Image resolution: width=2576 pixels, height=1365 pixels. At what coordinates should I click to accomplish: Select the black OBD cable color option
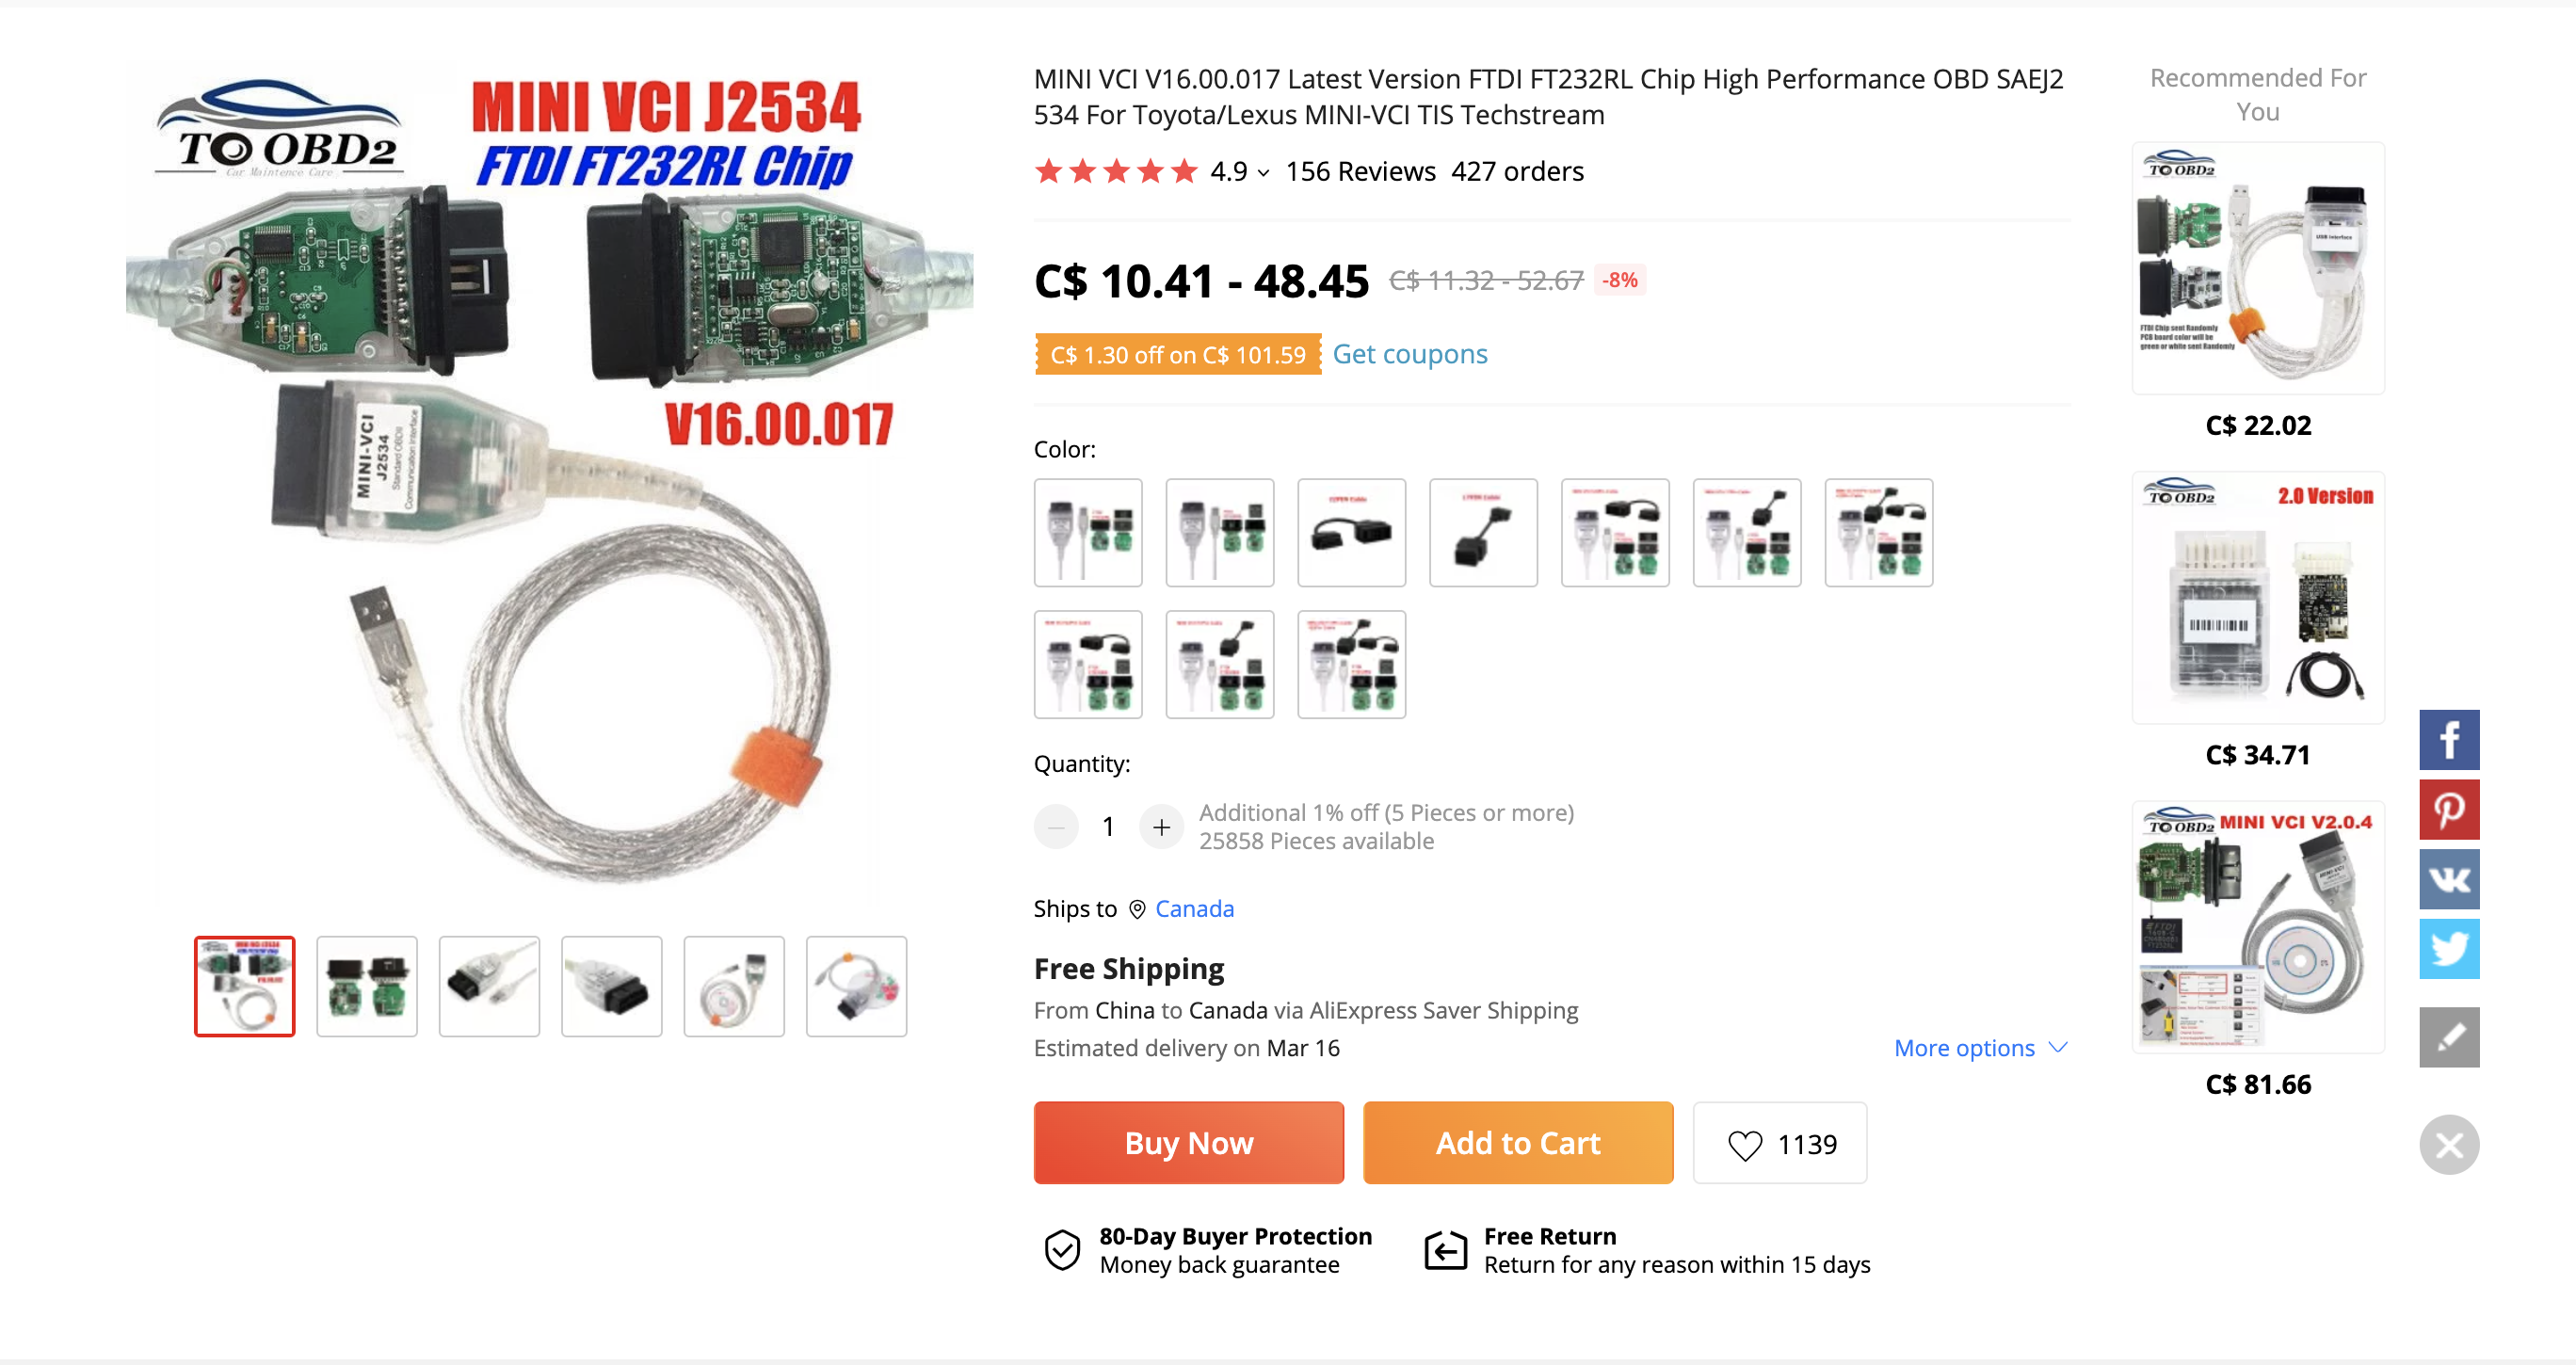tap(1351, 533)
